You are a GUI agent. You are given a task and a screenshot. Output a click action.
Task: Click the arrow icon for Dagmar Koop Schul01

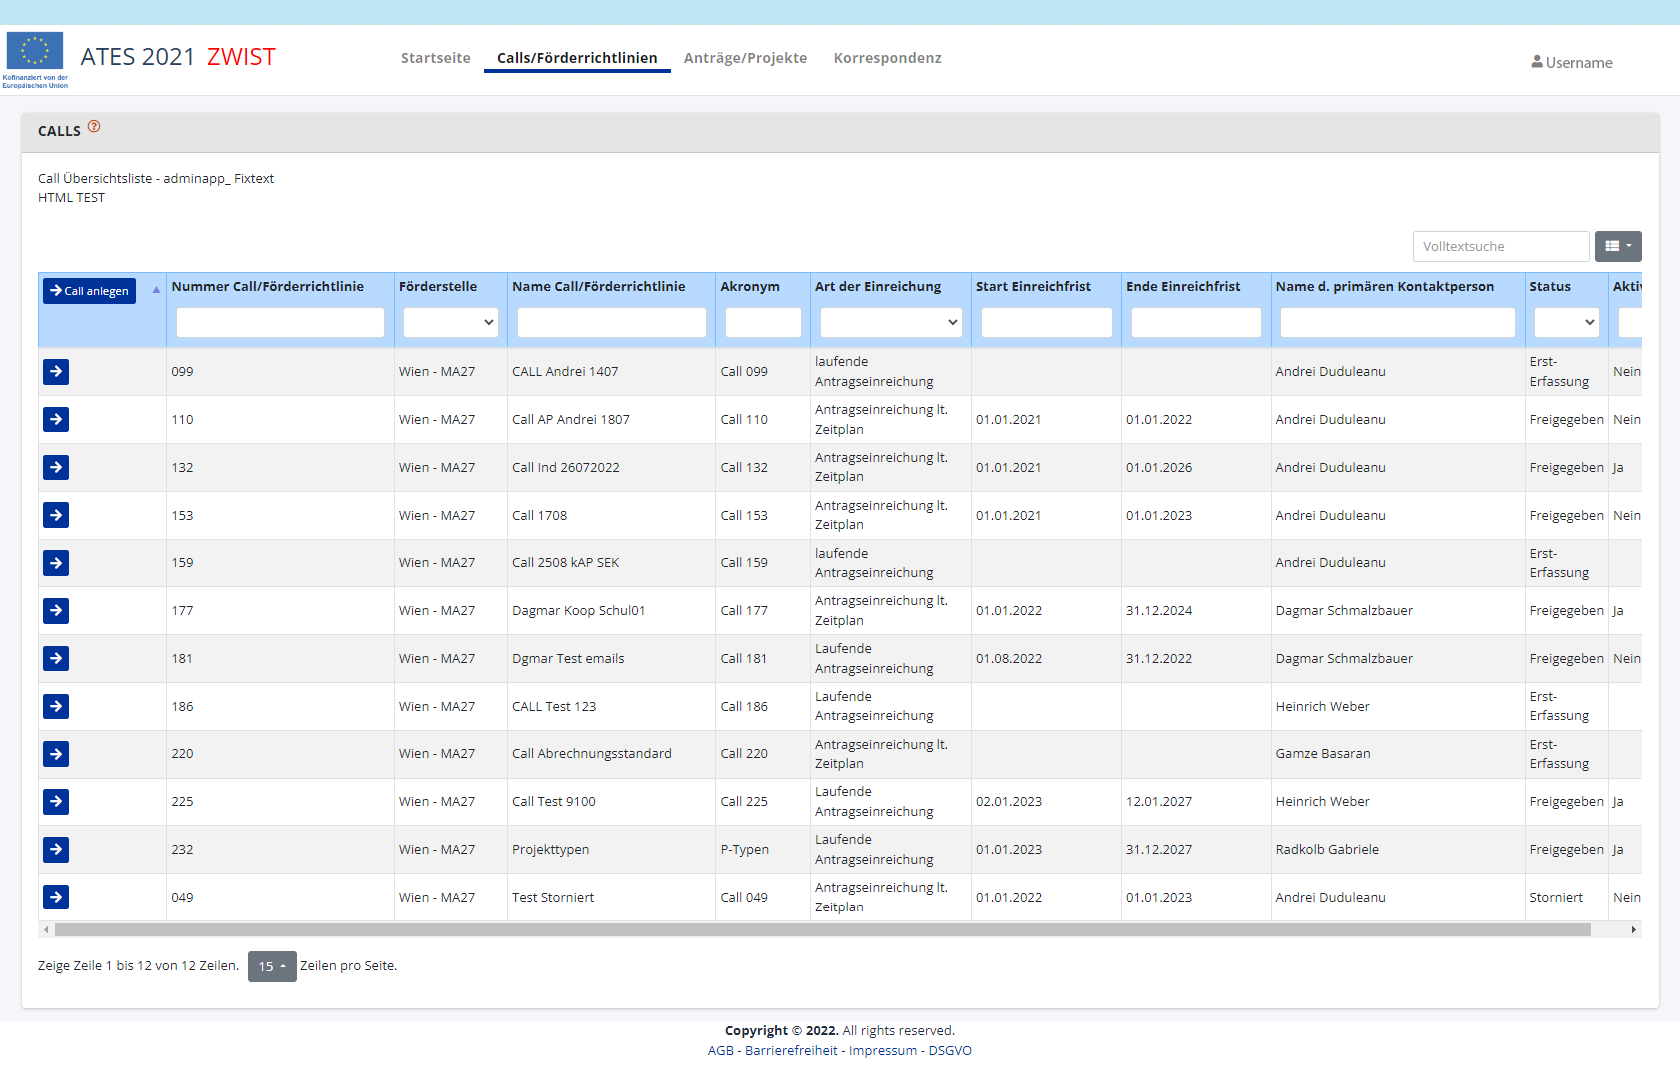coord(56,611)
